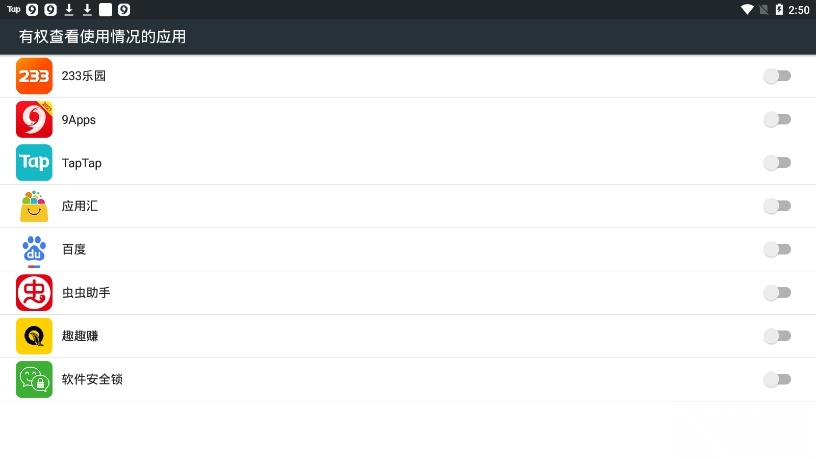Viewport: 816px width, 459px height.
Task: Open the 软件安全锁 list entry label
Action: tap(92, 379)
